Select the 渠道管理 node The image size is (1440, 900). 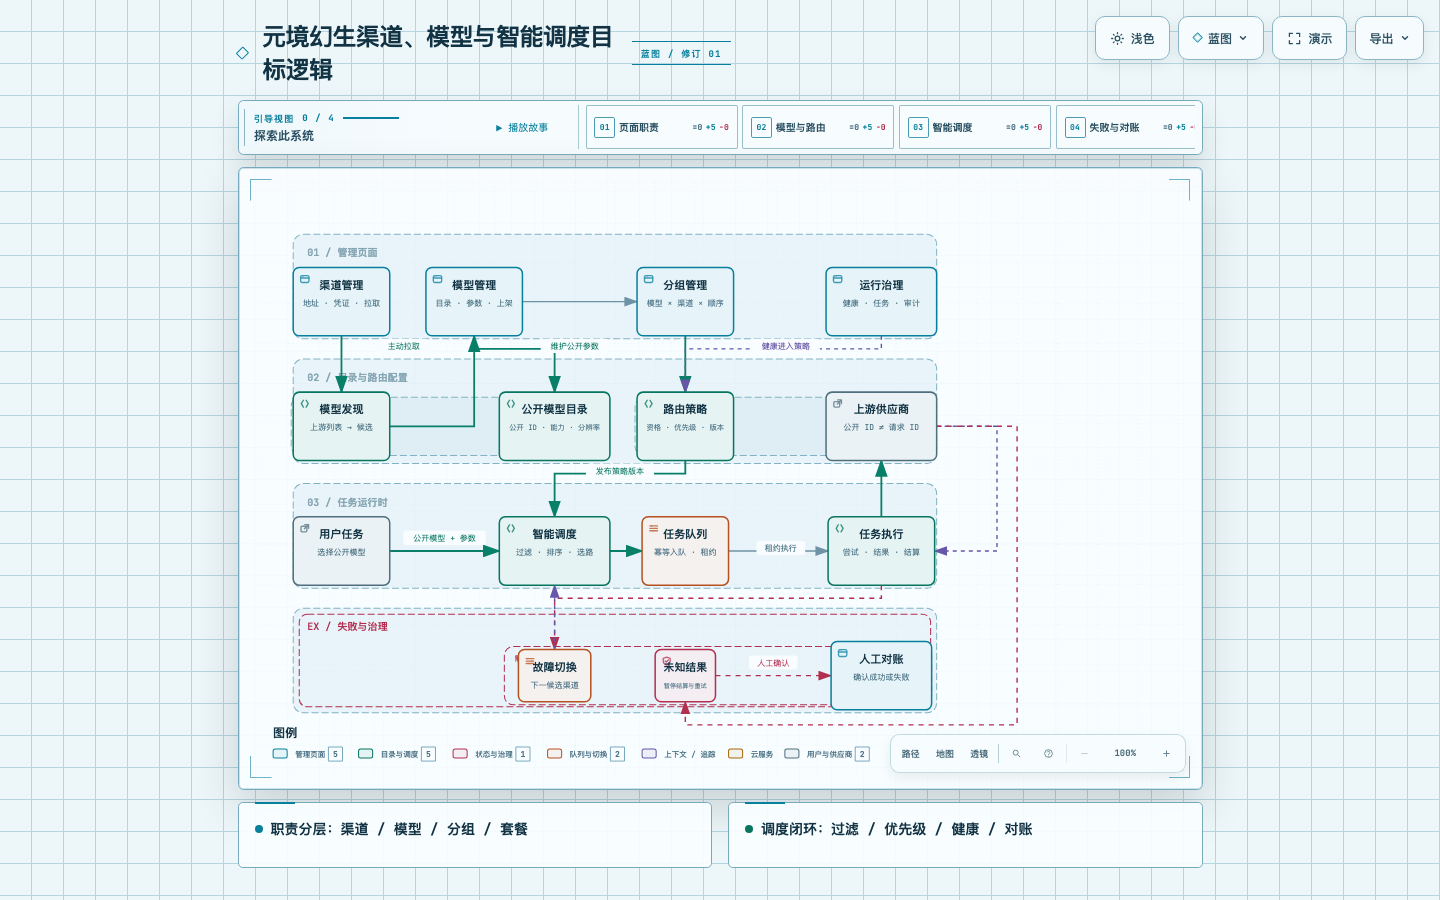pyautogui.click(x=341, y=302)
